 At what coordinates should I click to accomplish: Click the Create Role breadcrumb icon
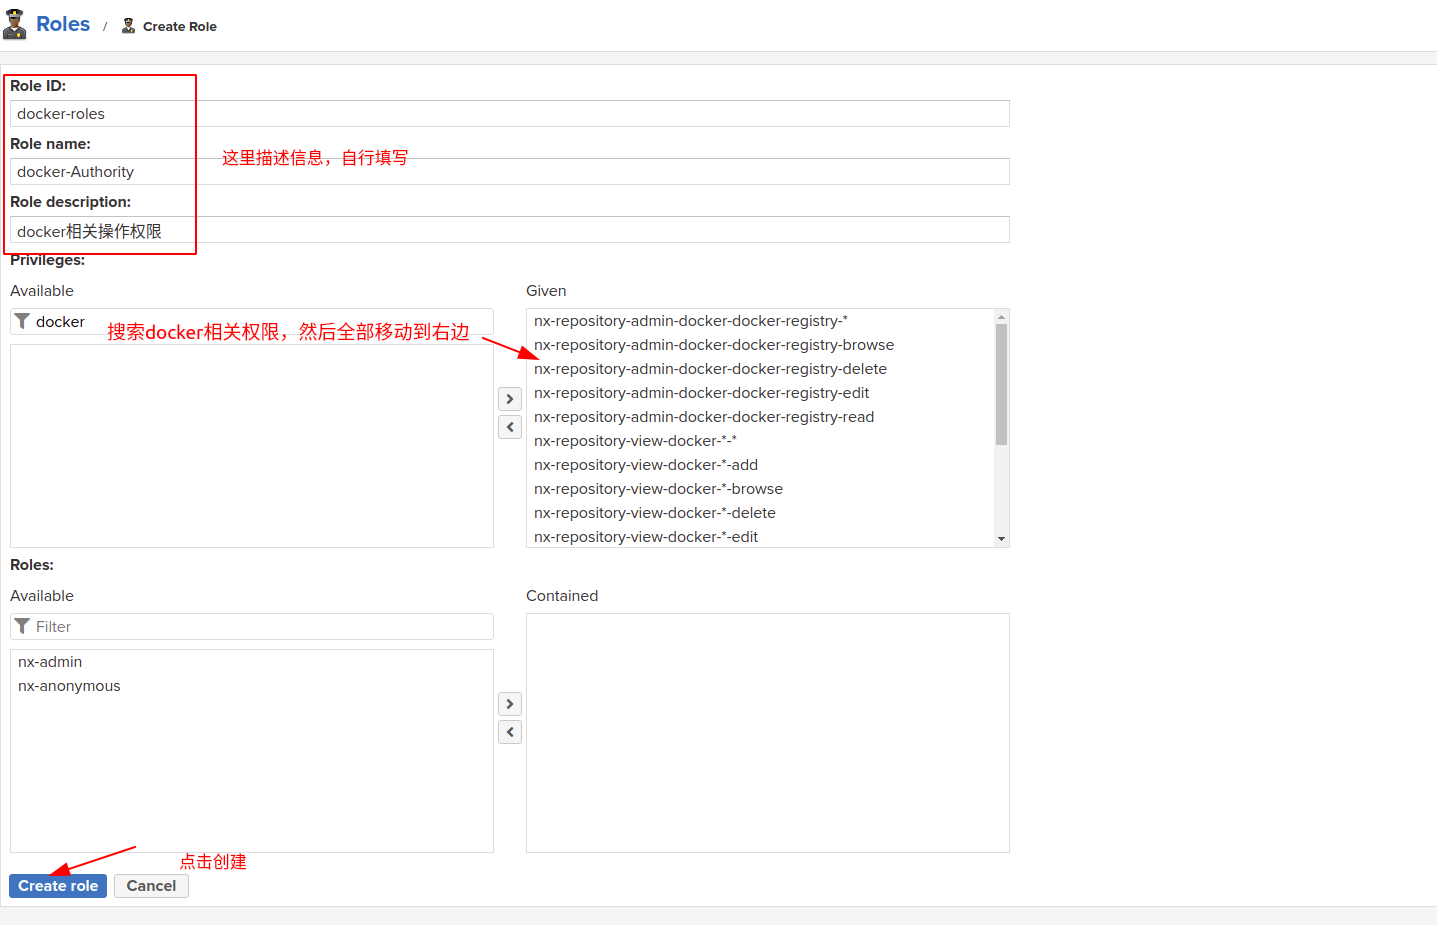tap(128, 26)
